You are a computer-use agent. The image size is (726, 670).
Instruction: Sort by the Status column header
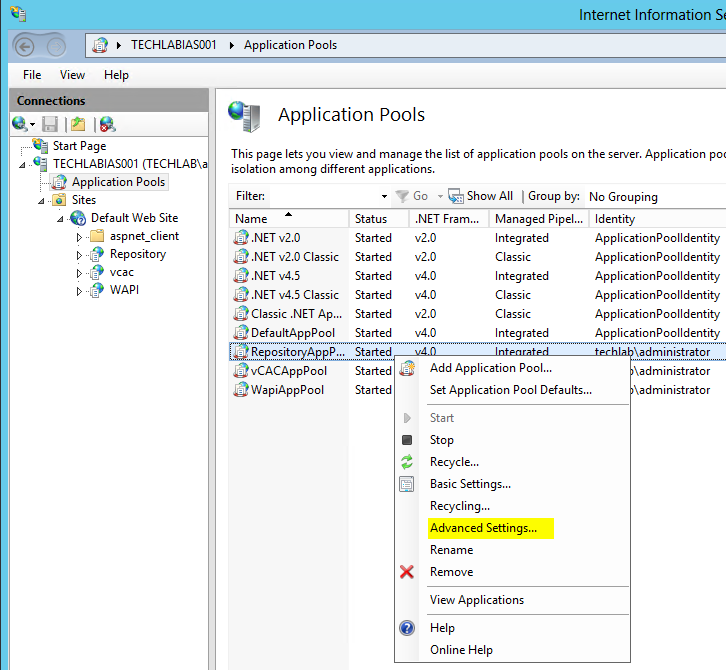pos(379,219)
